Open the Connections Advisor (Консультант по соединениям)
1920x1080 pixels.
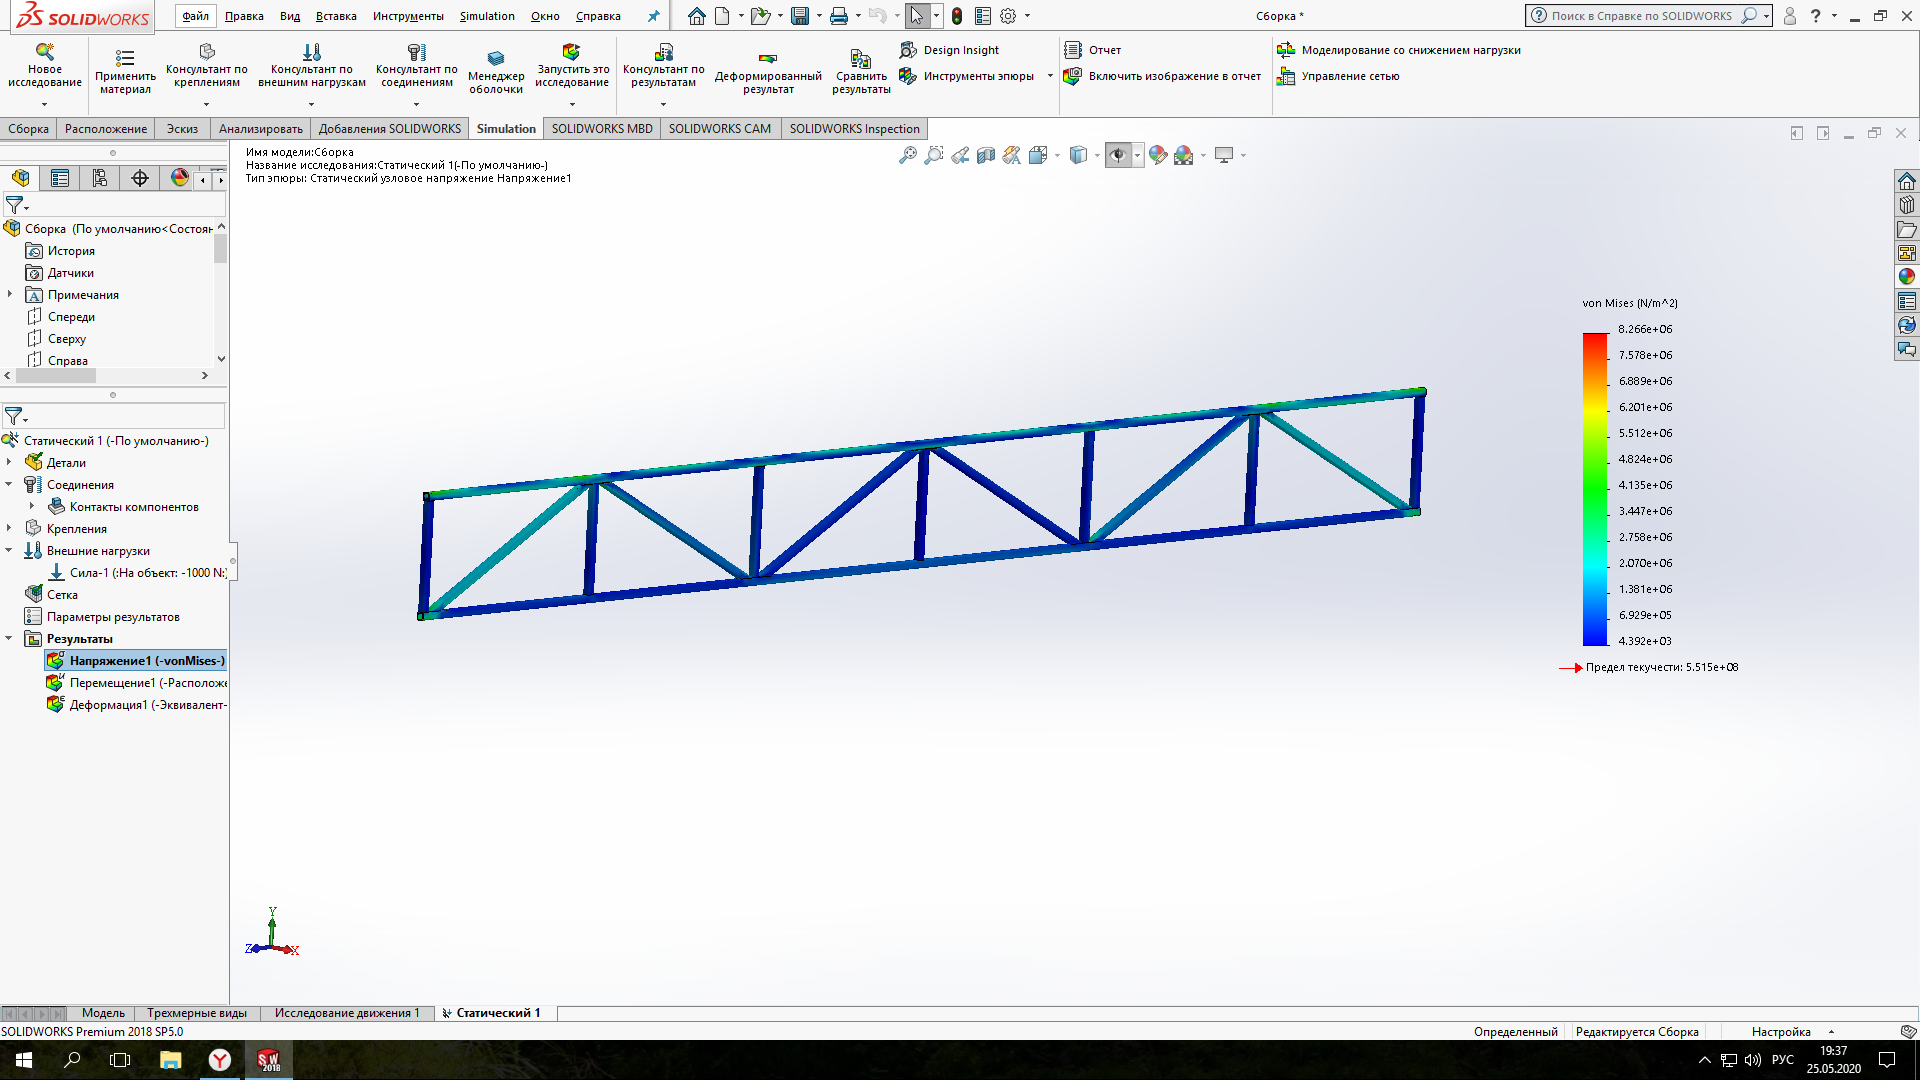pyautogui.click(x=416, y=66)
